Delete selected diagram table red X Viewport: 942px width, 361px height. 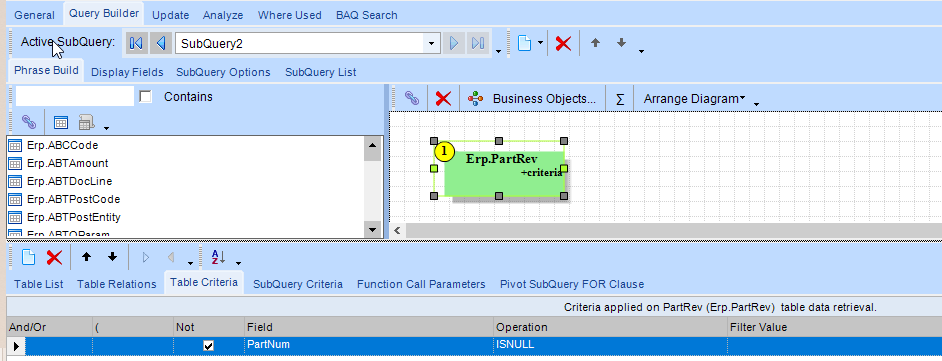[443, 99]
